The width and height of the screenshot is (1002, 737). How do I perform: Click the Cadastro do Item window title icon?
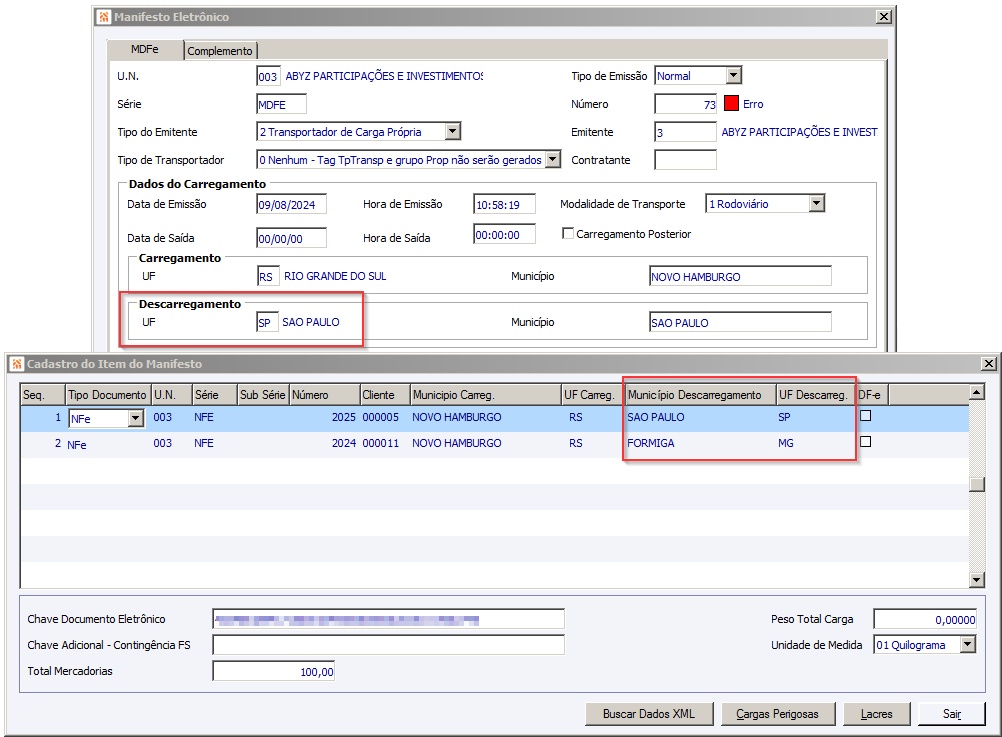click(x=17, y=364)
